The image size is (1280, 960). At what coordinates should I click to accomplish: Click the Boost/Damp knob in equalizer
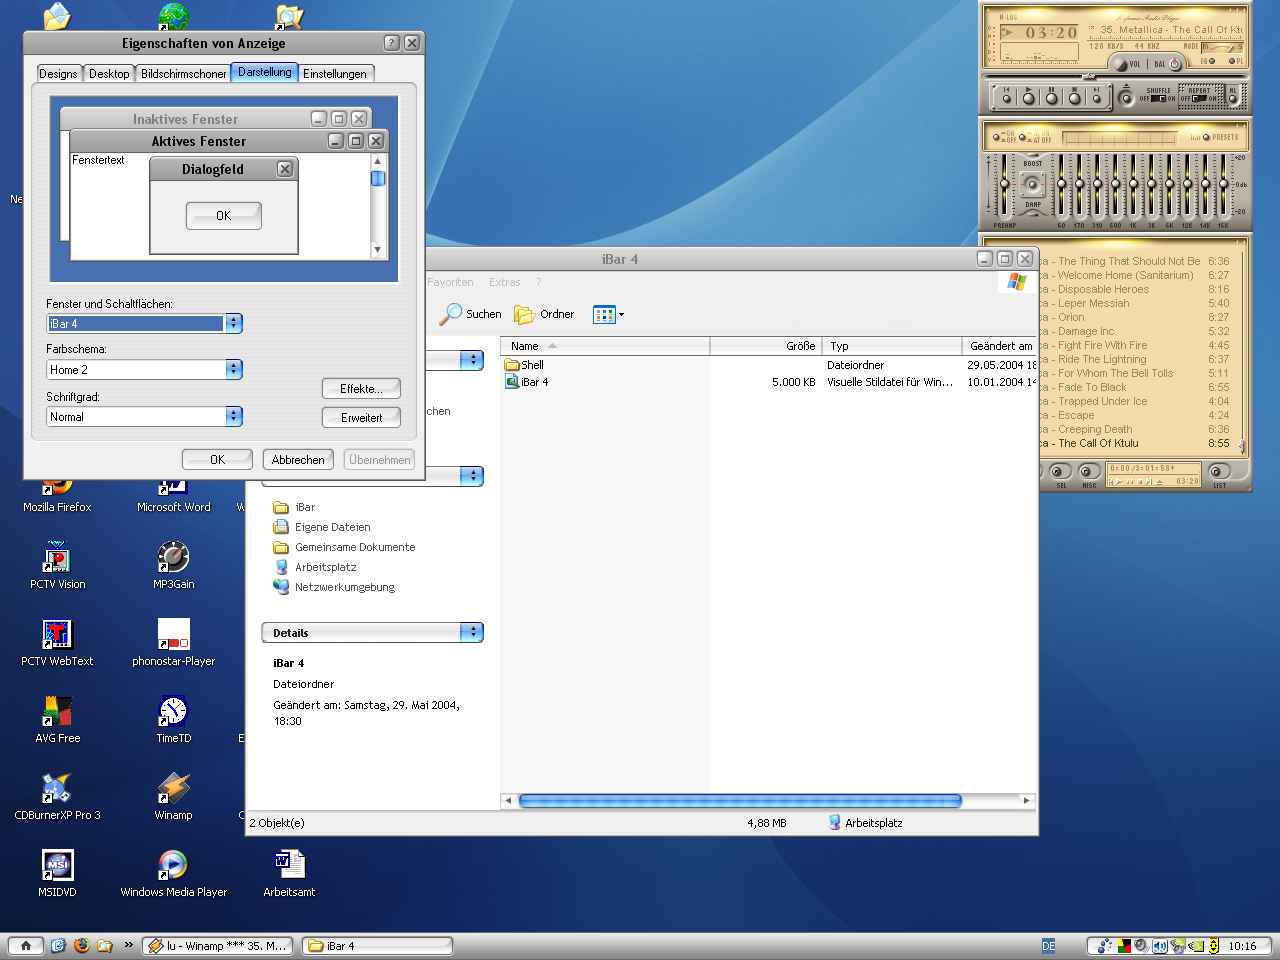[x=1032, y=184]
